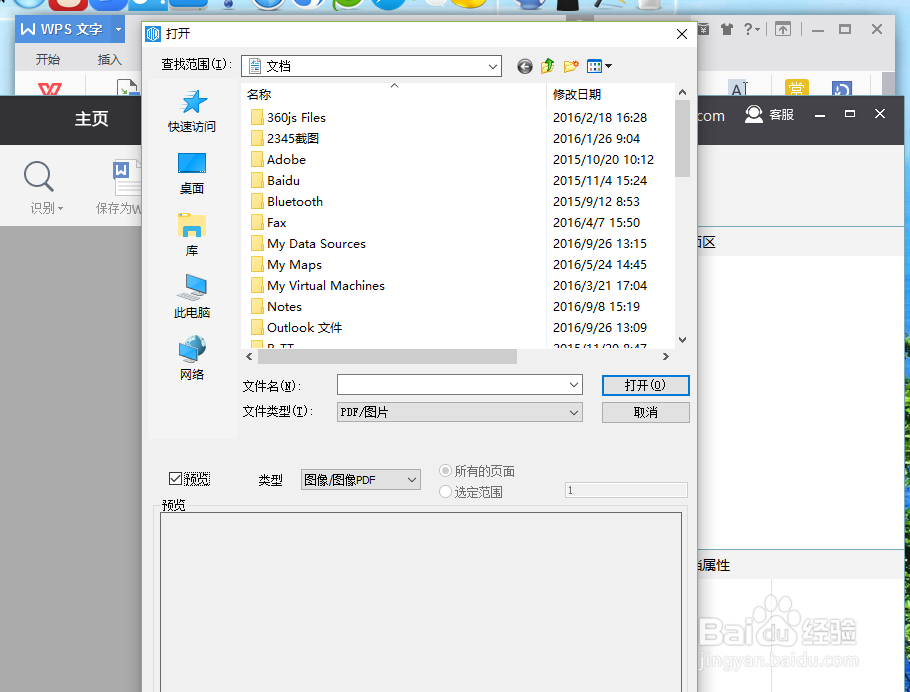Switch to the 插入 ribbon tab

click(110, 59)
